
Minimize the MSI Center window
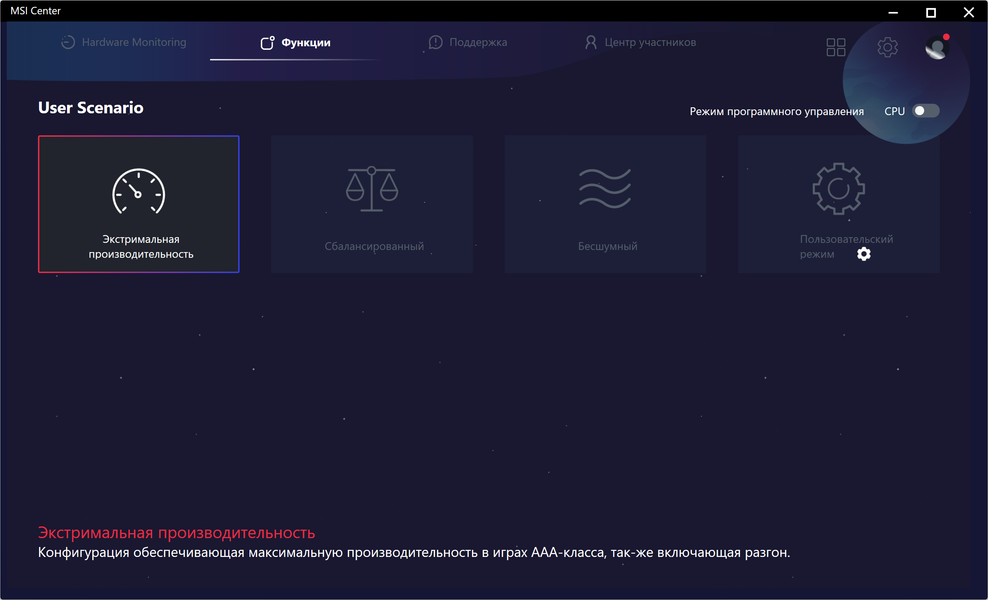click(x=893, y=12)
